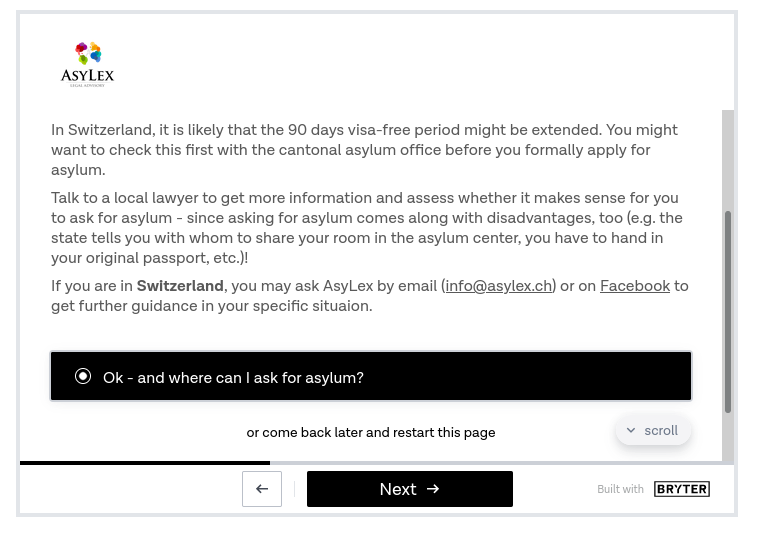Click the bold word Switzerland
The width and height of the screenshot is (757, 537).
coord(180,286)
